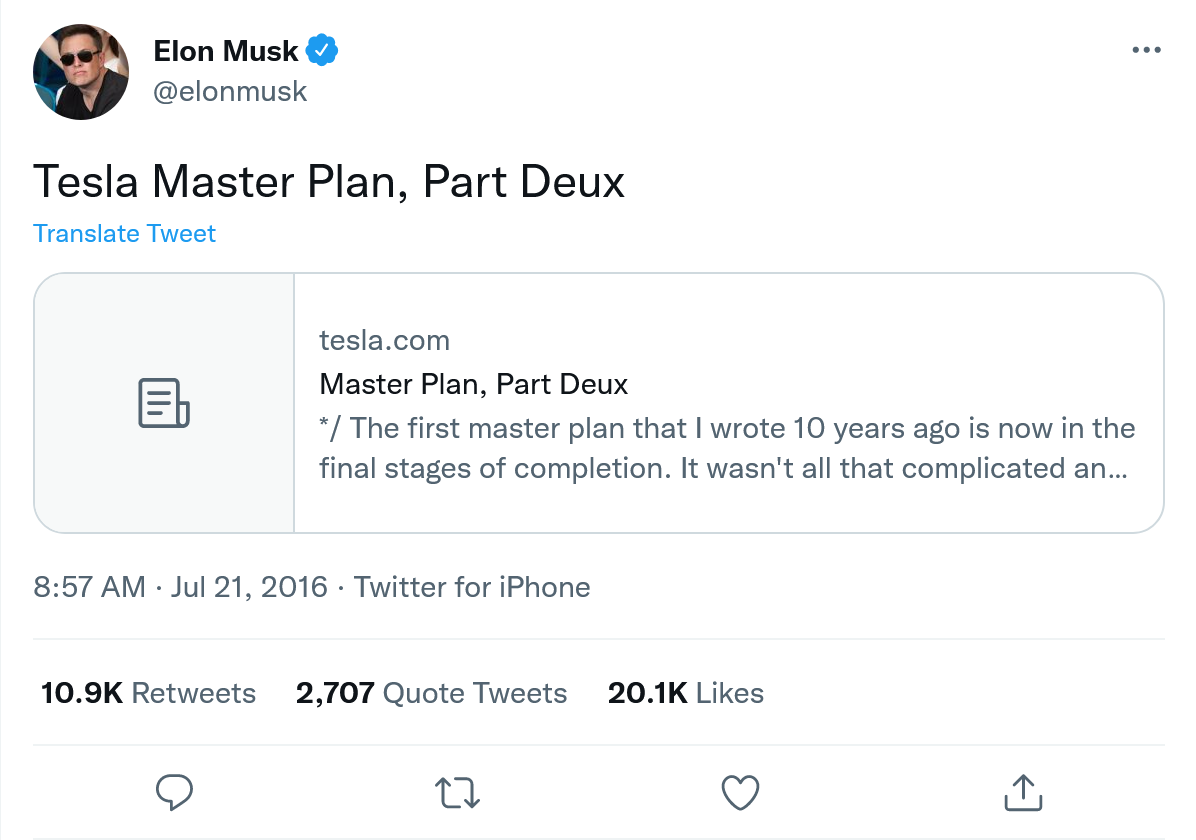Open the three-dot more options menu
This screenshot has width=1196, height=840.
(x=1146, y=50)
